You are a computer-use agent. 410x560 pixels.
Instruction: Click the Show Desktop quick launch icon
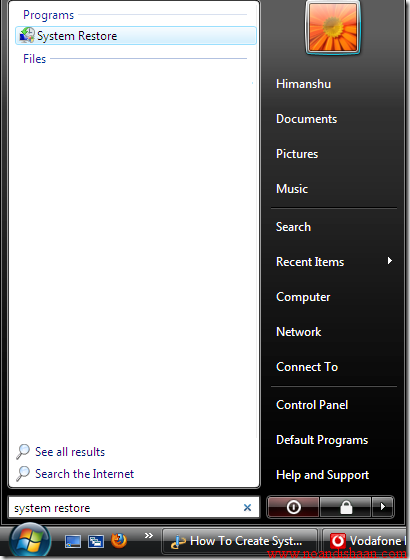click(73, 542)
